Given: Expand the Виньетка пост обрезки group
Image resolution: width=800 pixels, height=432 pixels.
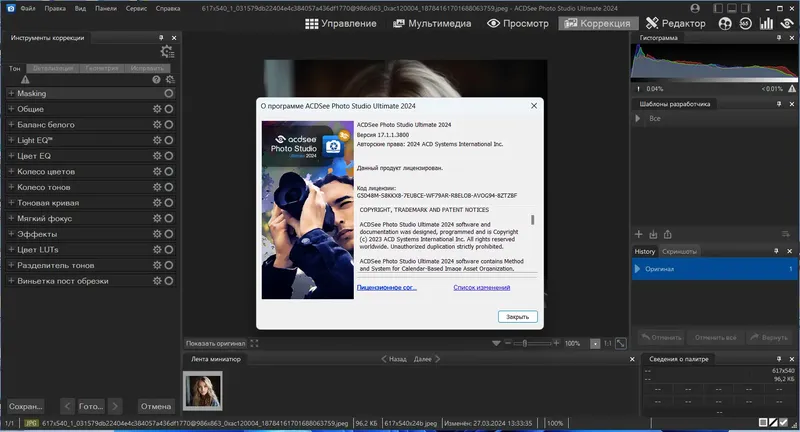Looking at the screenshot, I should click(11, 281).
